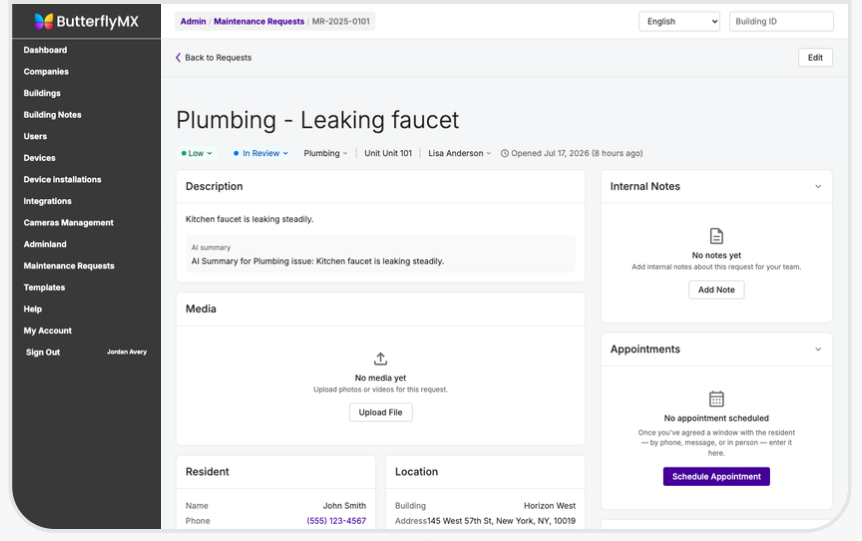This screenshot has width=862, height=541.
Task: Click the calendar icon in Appointments
Action: point(716,399)
